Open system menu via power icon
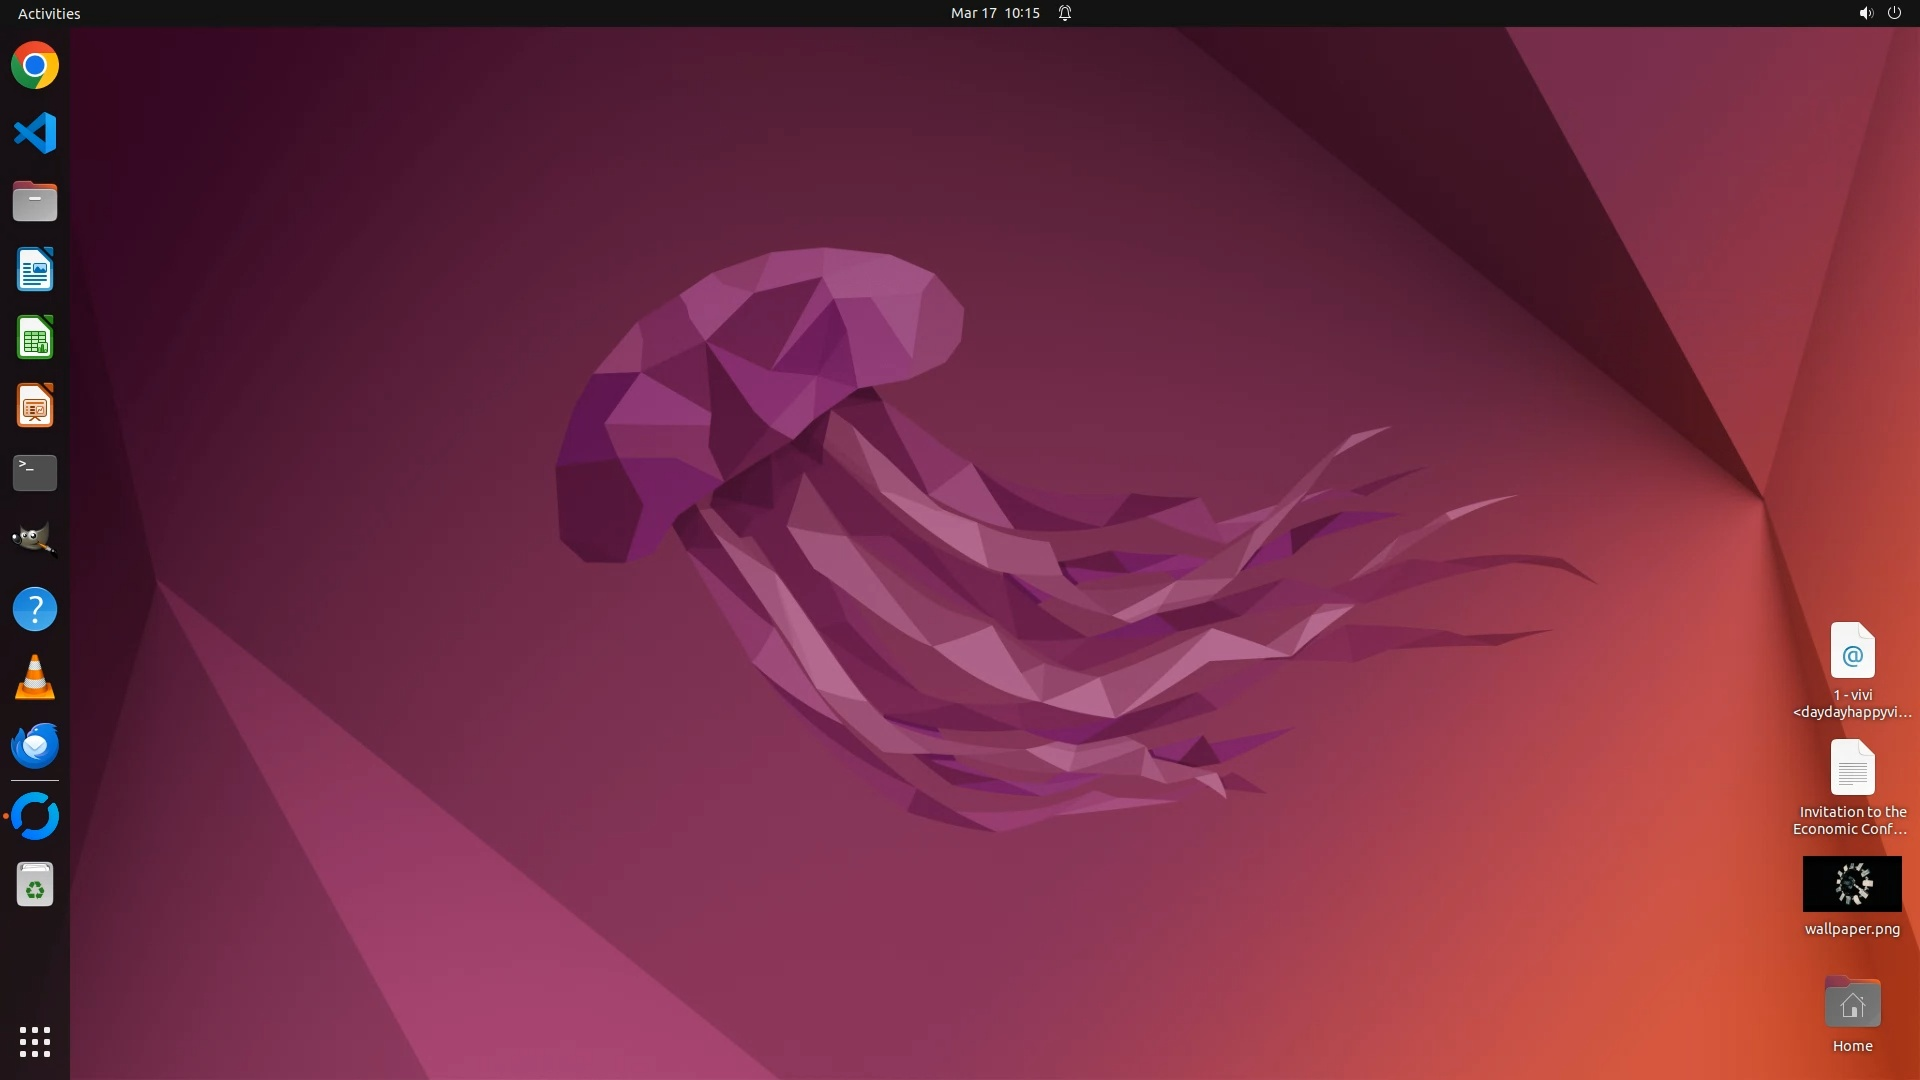The height and width of the screenshot is (1080, 1920). (x=1894, y=13)
